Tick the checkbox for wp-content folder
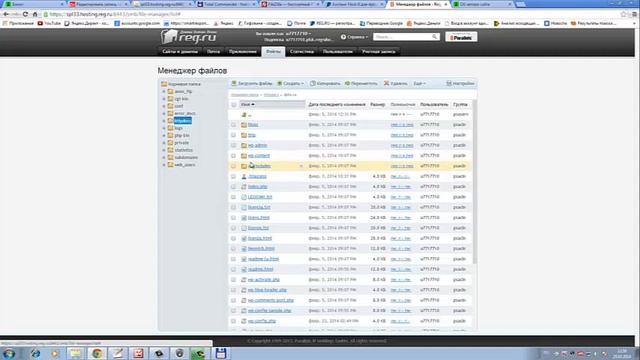This screenshot has height=360, width=640. [233, 156]
